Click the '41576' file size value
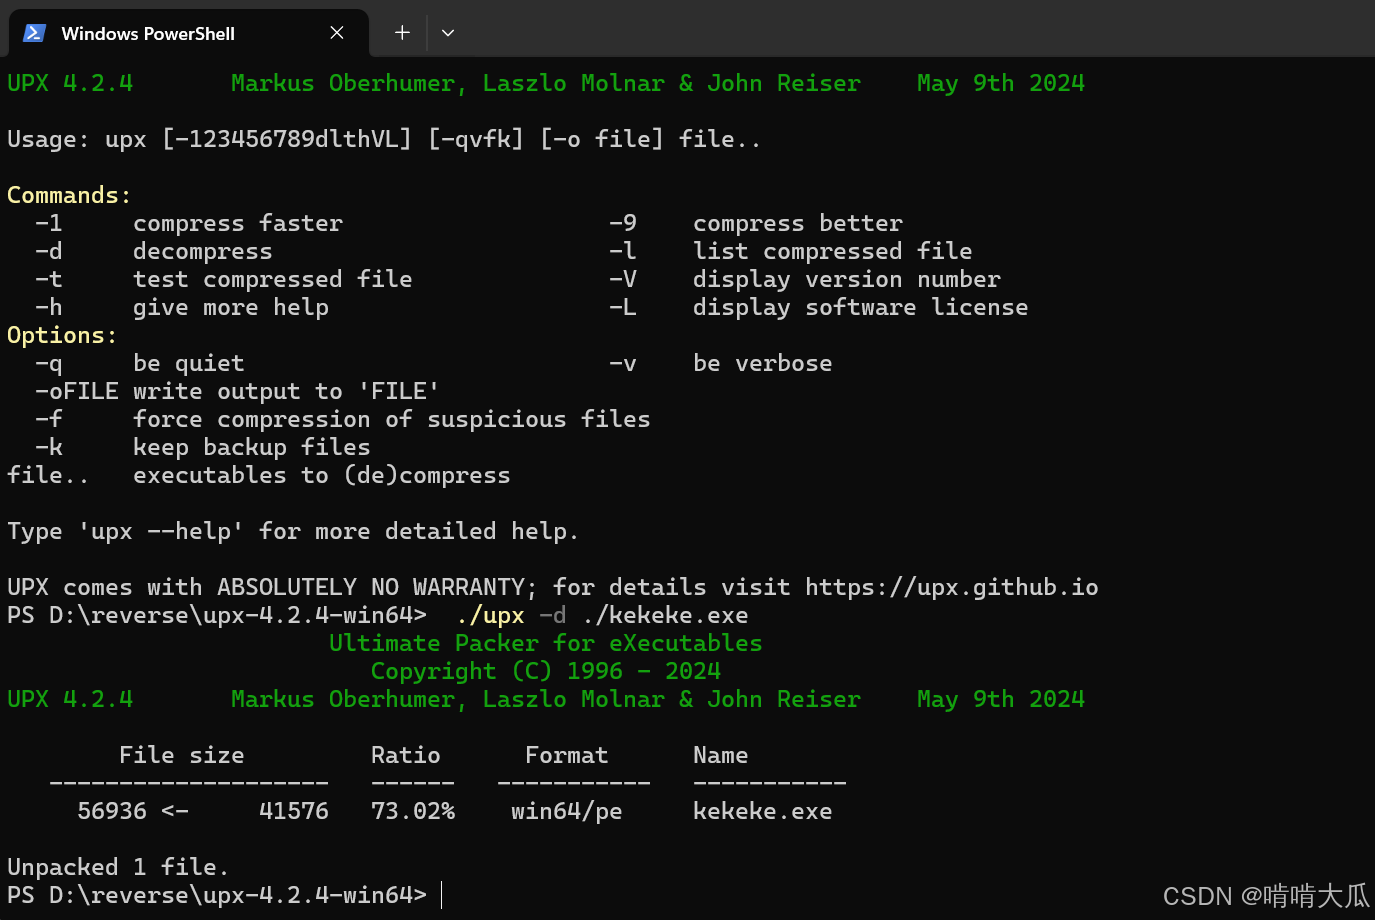1375x920 pixels. [294, 811]
